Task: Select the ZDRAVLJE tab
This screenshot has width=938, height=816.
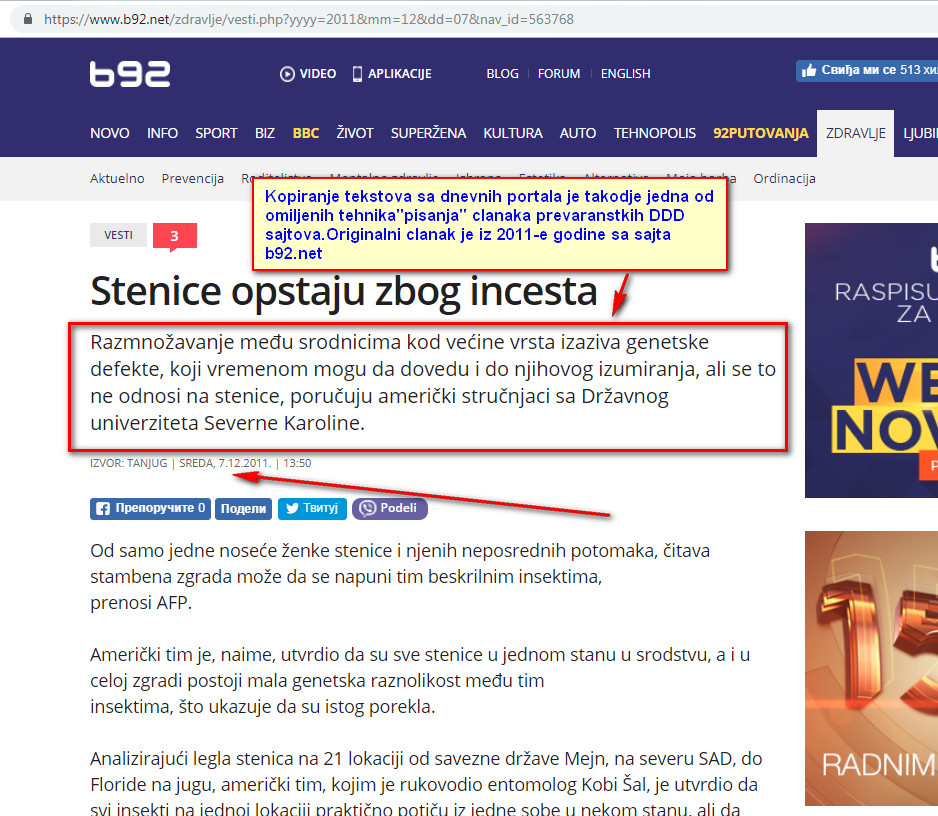Action: tap(855, 133)
